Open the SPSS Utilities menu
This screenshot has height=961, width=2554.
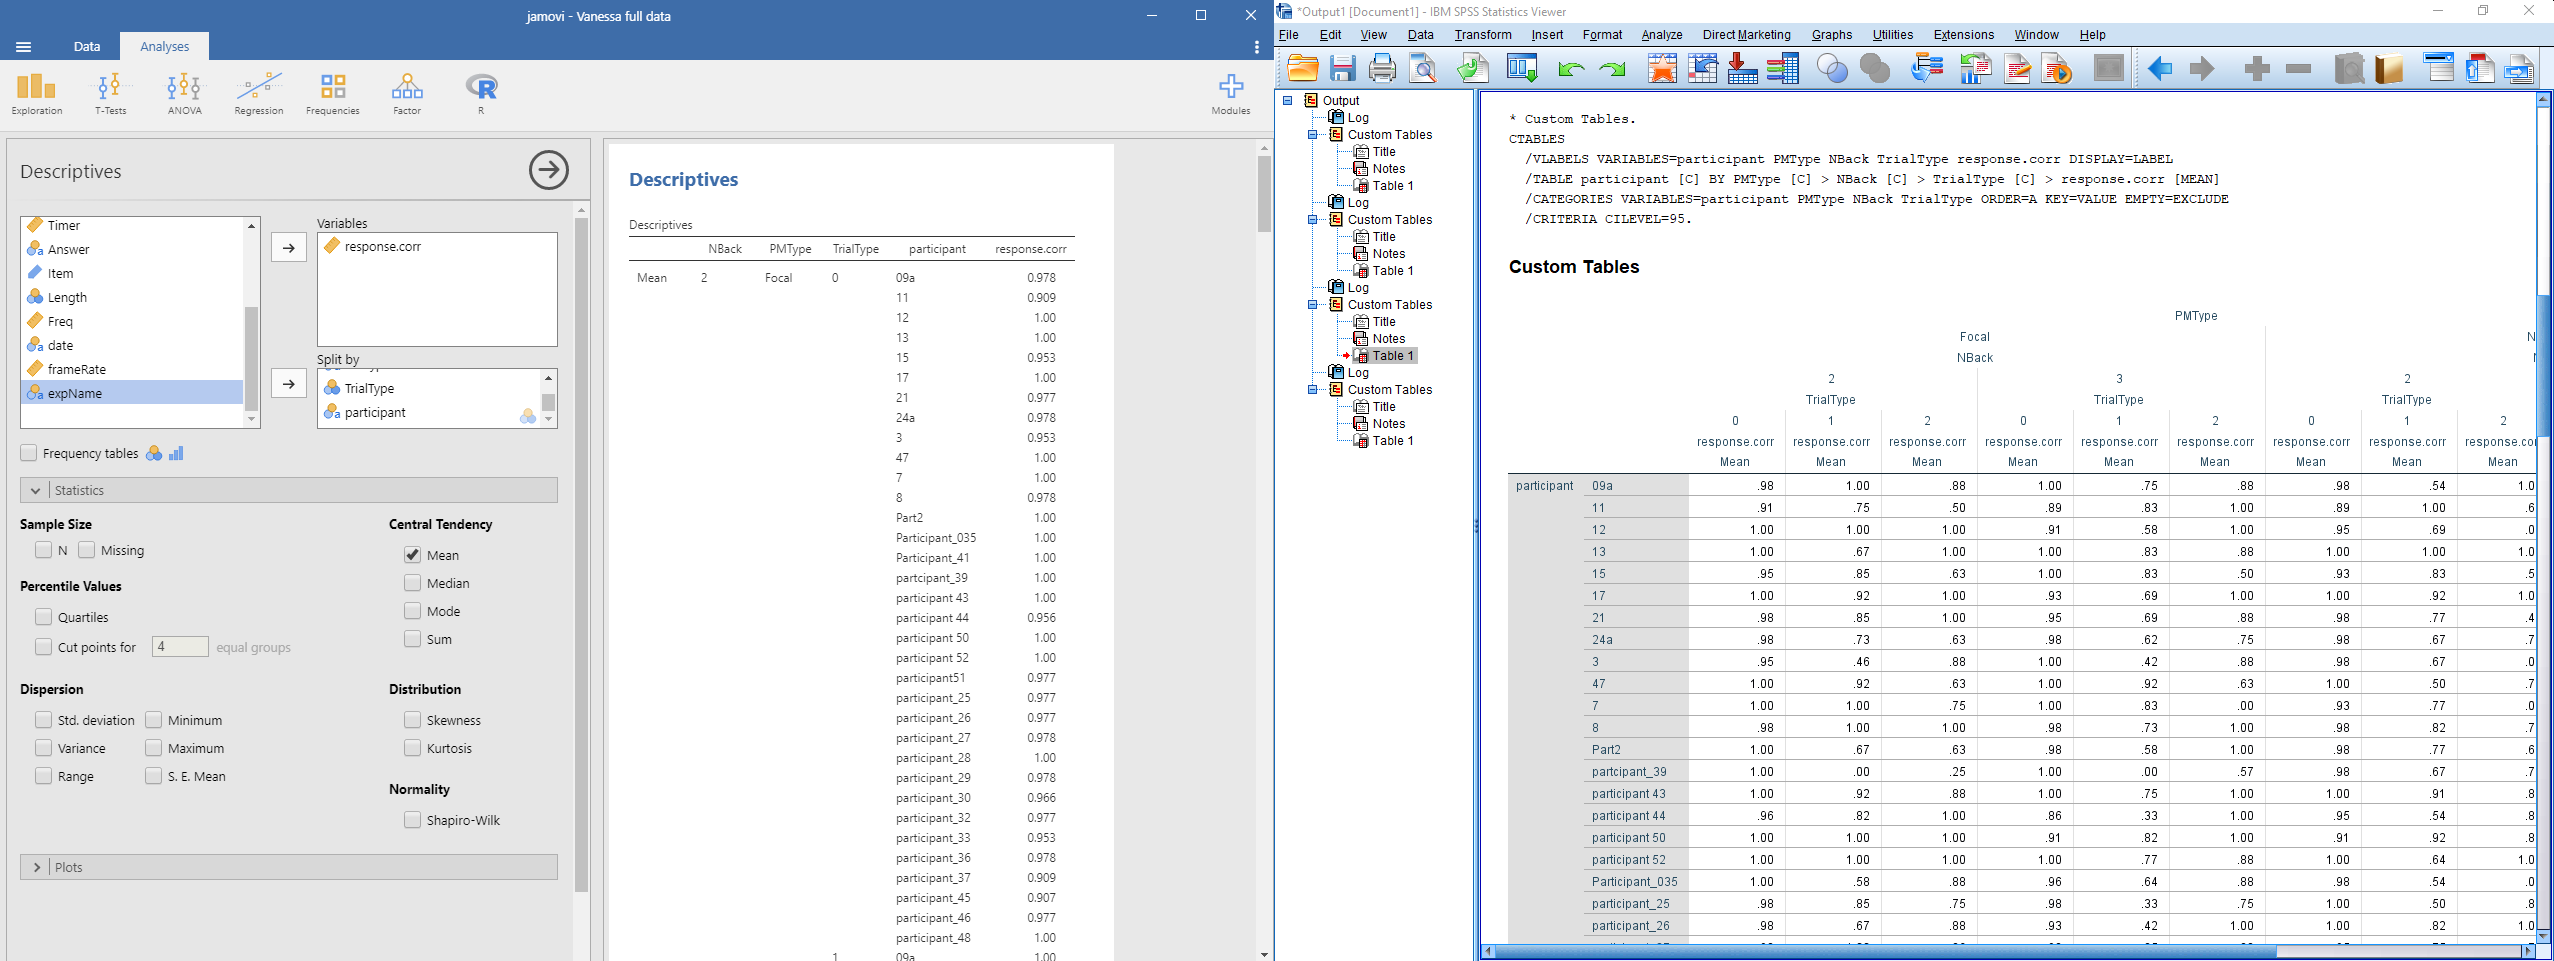pyautogui.click(x=1892, y=34)
